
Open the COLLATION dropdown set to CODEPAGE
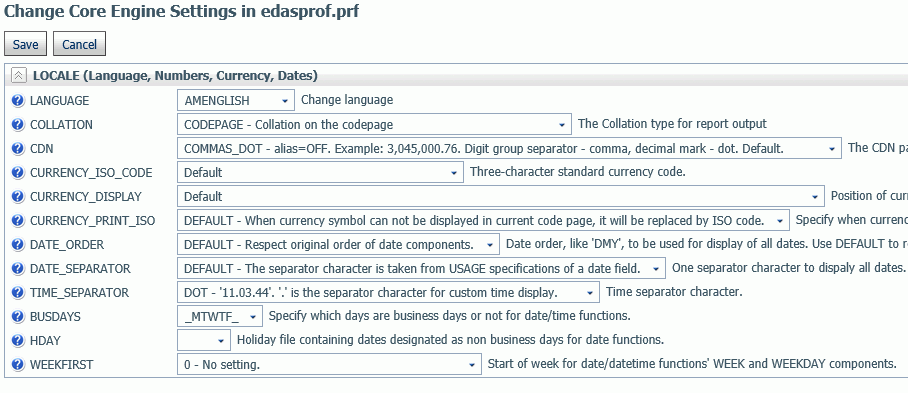tap(374, 124)
